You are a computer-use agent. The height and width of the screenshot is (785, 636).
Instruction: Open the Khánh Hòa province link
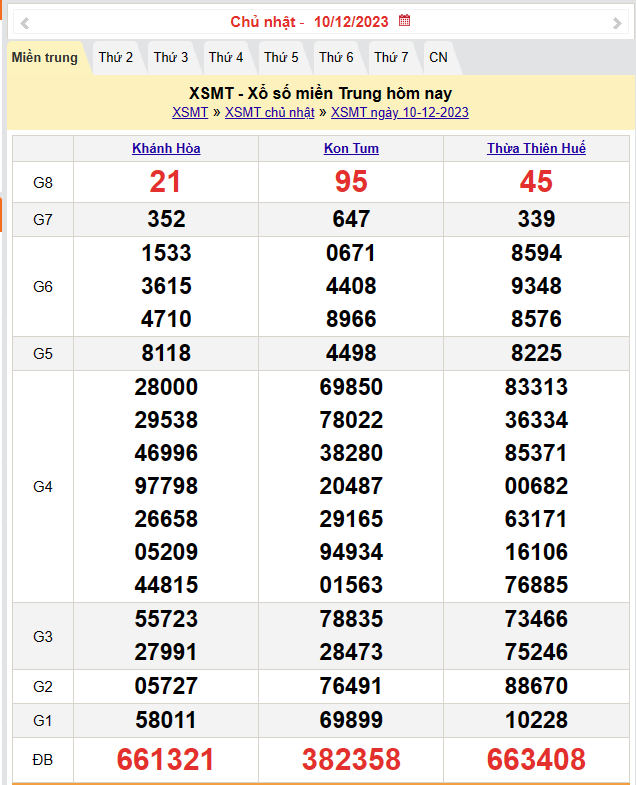click(x=166, y=149)
